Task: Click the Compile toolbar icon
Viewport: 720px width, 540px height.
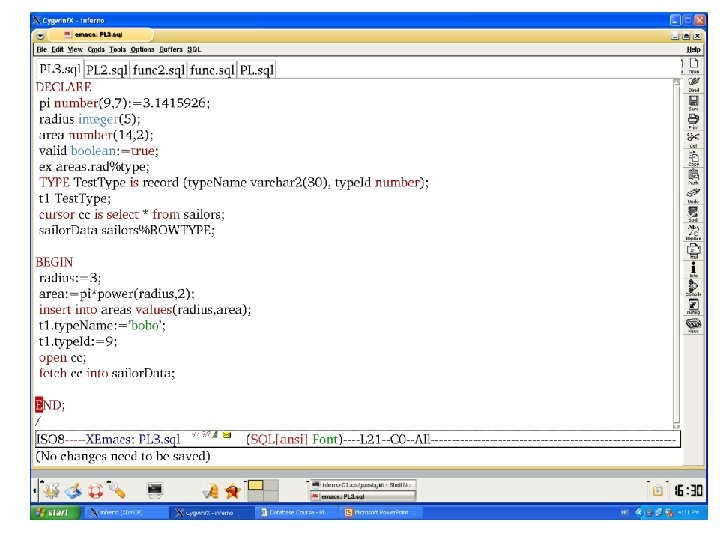Action: [x=693, y=287]
